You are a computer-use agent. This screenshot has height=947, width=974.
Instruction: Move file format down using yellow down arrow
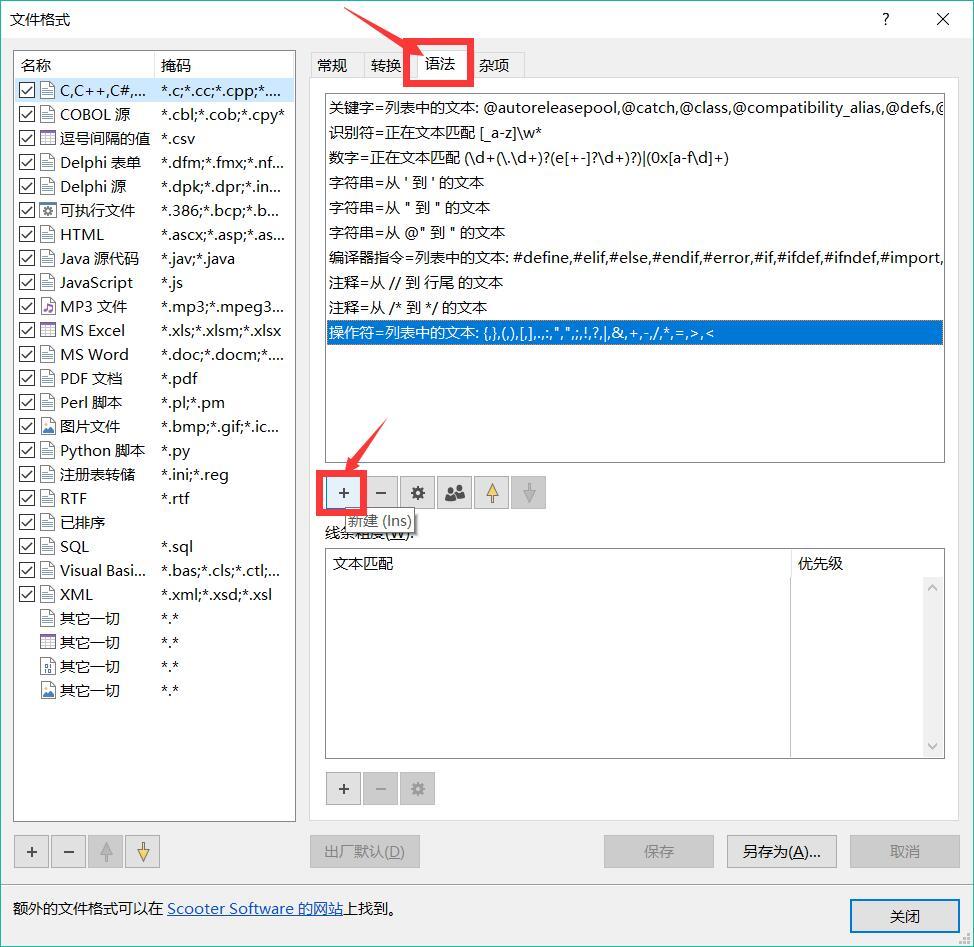click(141, 851)
